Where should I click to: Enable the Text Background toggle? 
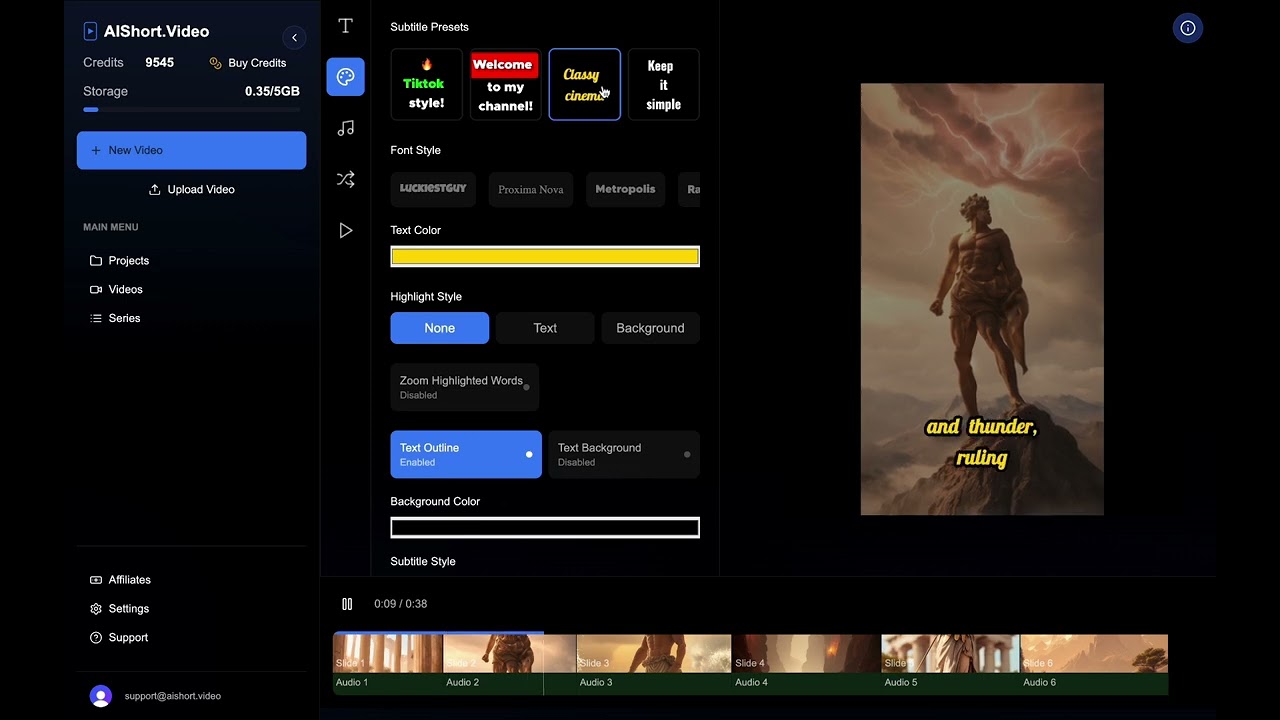tap(624, 455)
